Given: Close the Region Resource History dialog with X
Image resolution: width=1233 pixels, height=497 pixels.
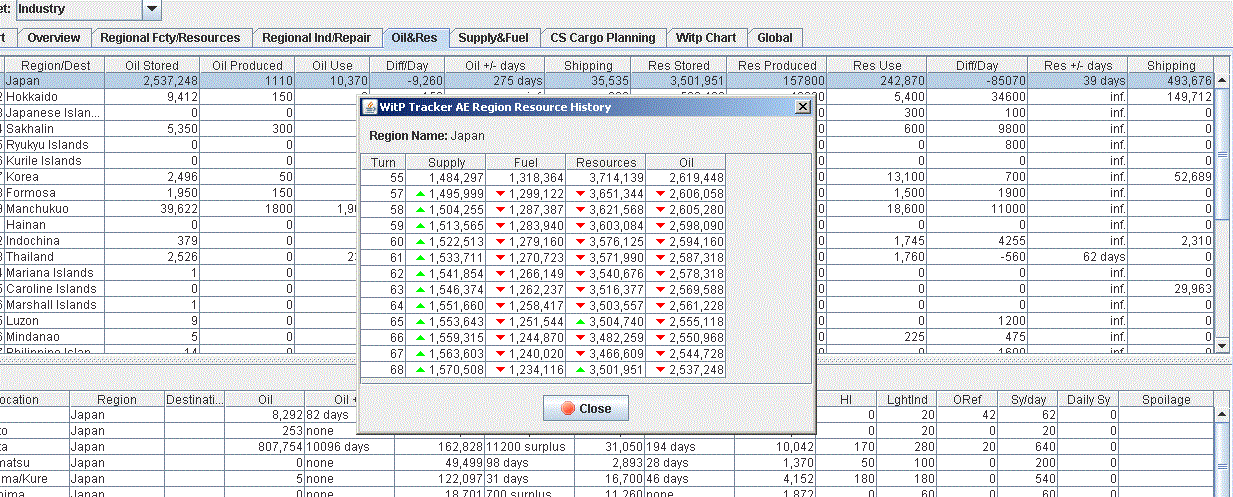Looking at the screenshot, I should click(x=802, y=106).
